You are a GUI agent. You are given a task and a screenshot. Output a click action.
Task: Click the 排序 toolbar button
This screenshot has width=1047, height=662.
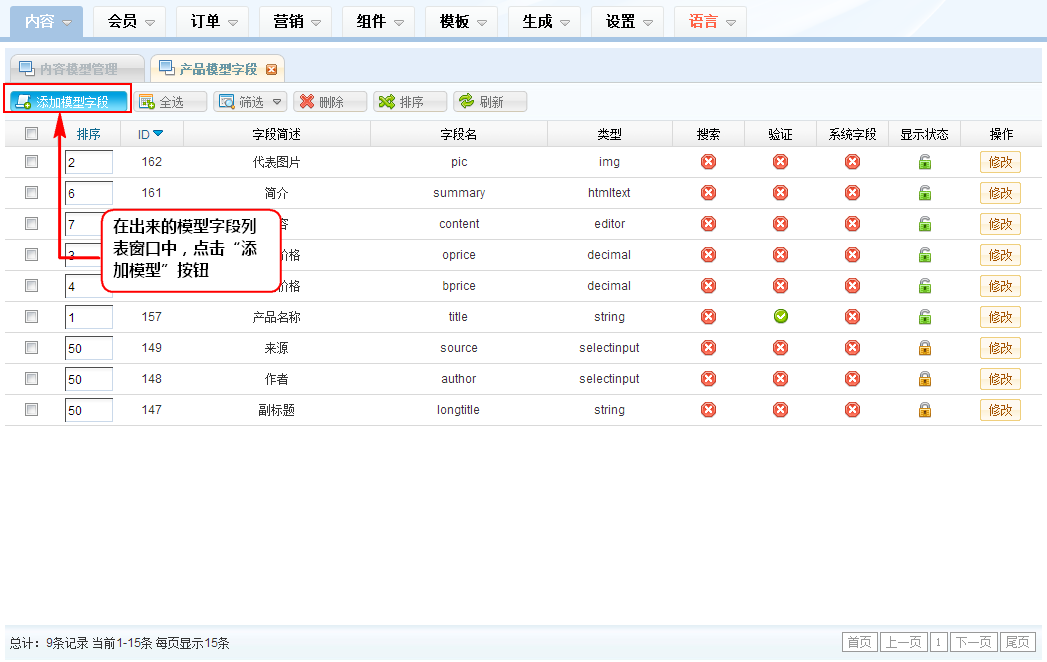click(x=410, y=102)
